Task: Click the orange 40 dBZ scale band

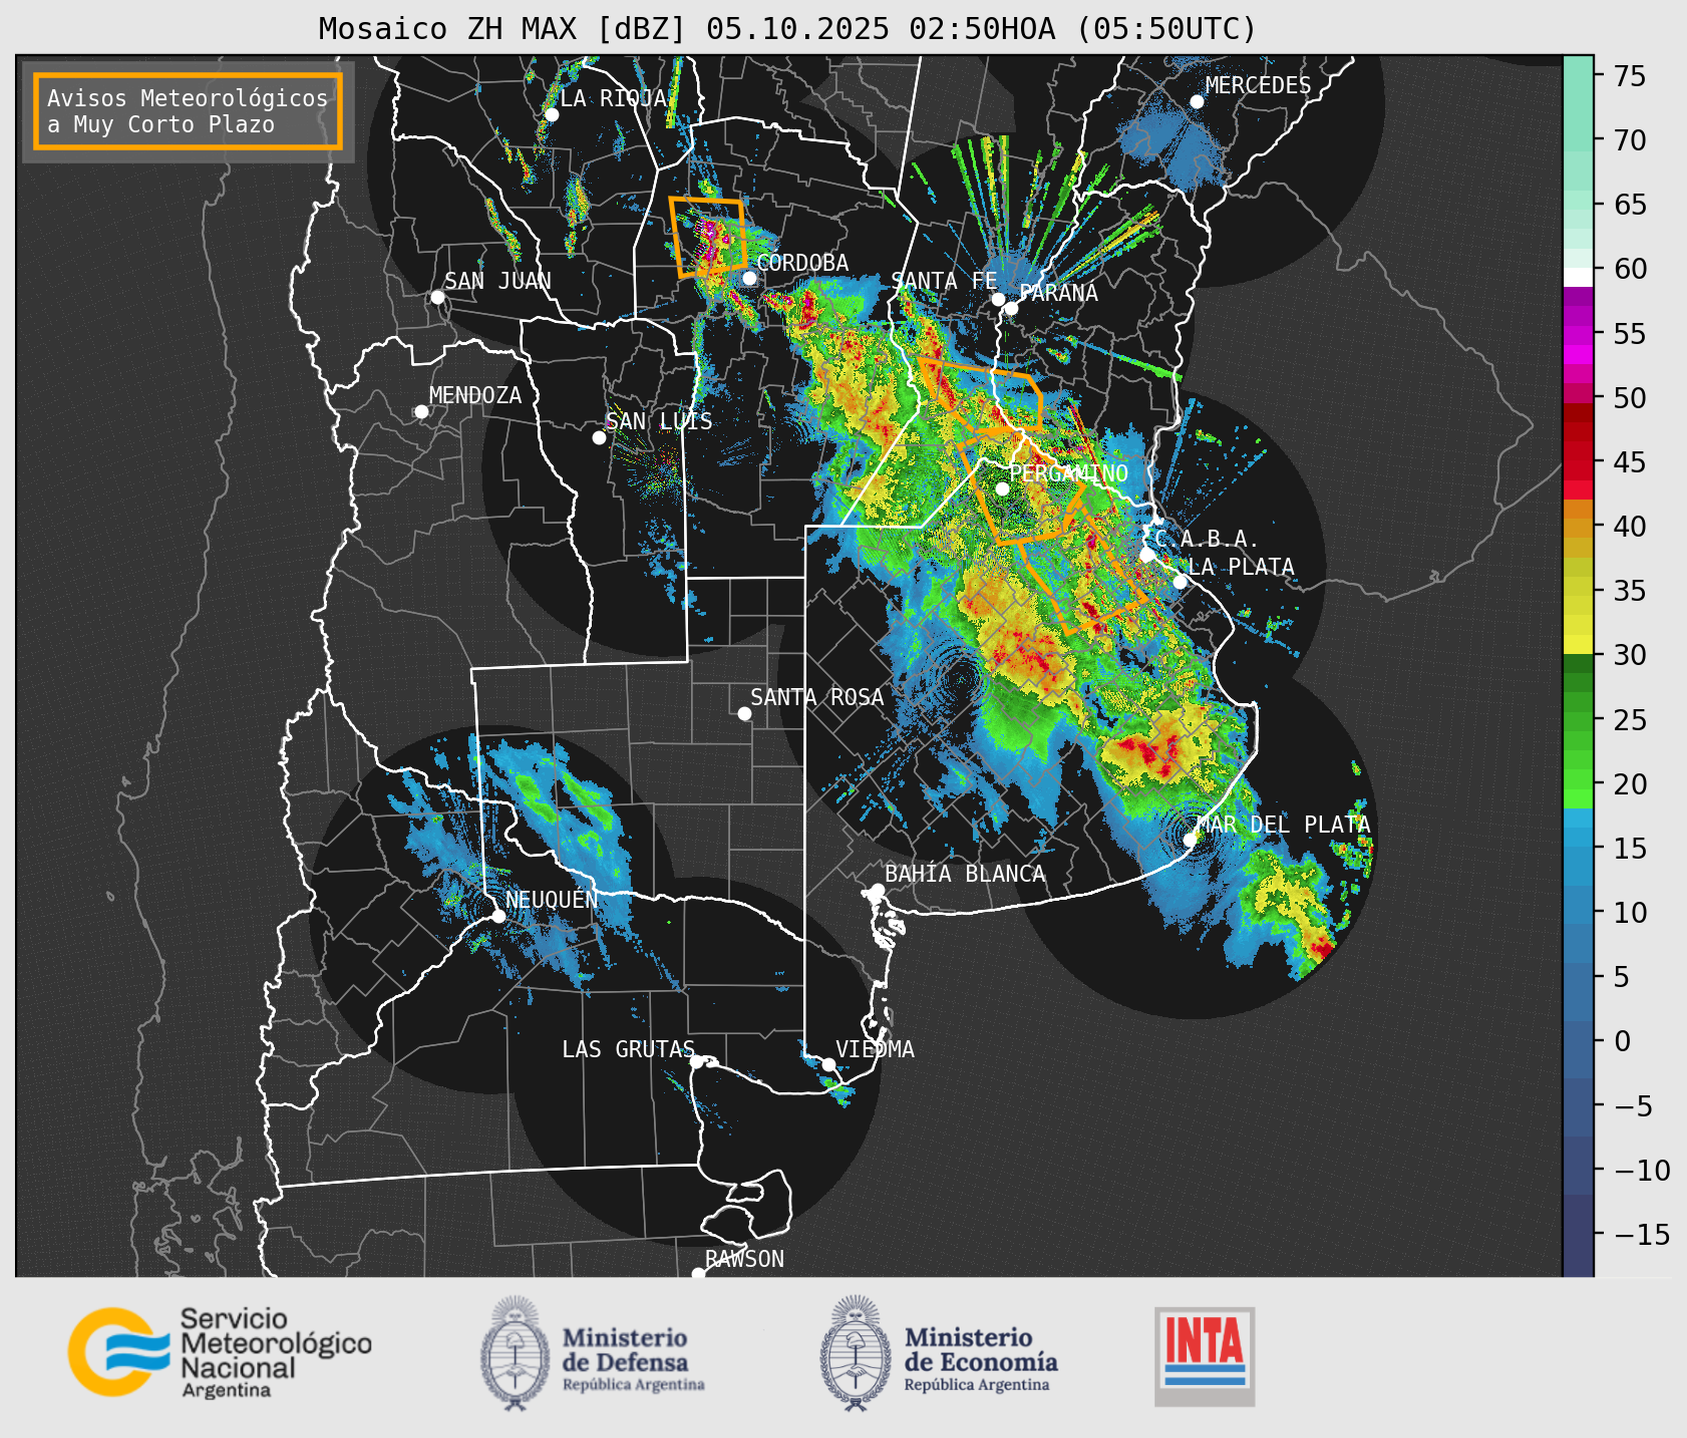Action: click(1578, 526)
